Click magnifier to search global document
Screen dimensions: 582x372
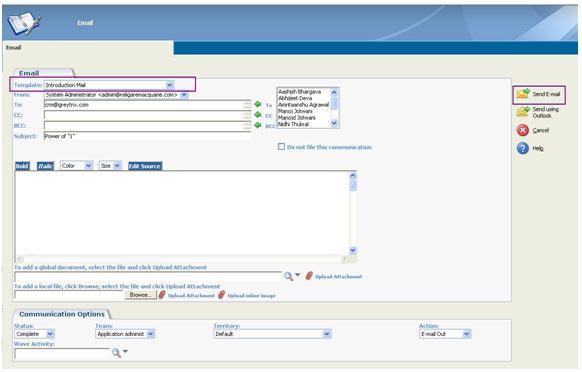pyautogui.click(x=288, y=276)
